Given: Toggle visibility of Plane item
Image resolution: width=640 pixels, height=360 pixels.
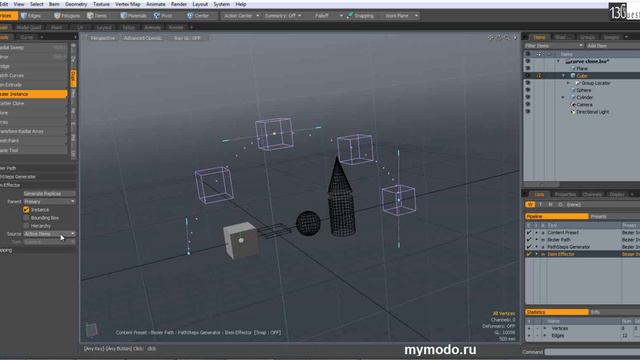Looking at the screenshot, I should [528, 68].
